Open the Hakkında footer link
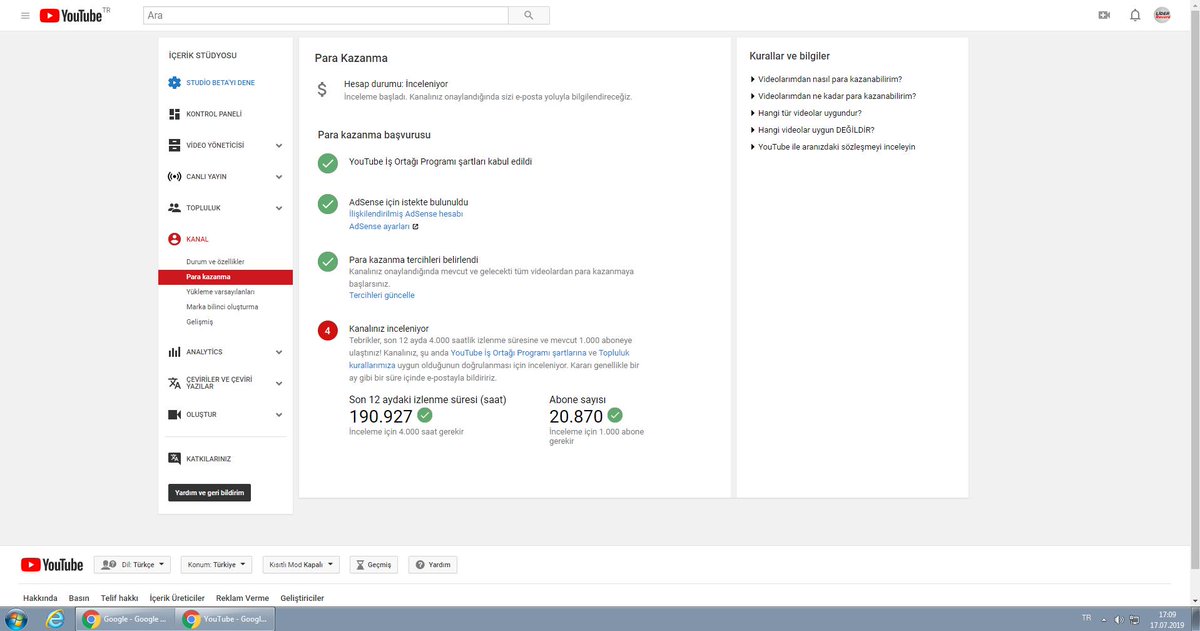This screenshot has height=631, width=1200. [40, 598]
